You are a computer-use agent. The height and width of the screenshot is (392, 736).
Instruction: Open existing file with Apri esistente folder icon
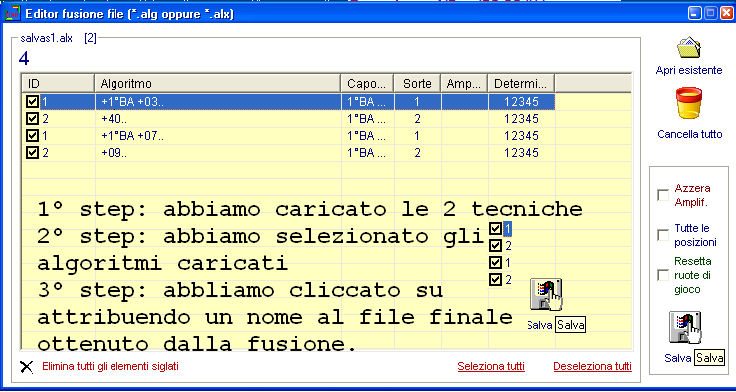(689, 47)
